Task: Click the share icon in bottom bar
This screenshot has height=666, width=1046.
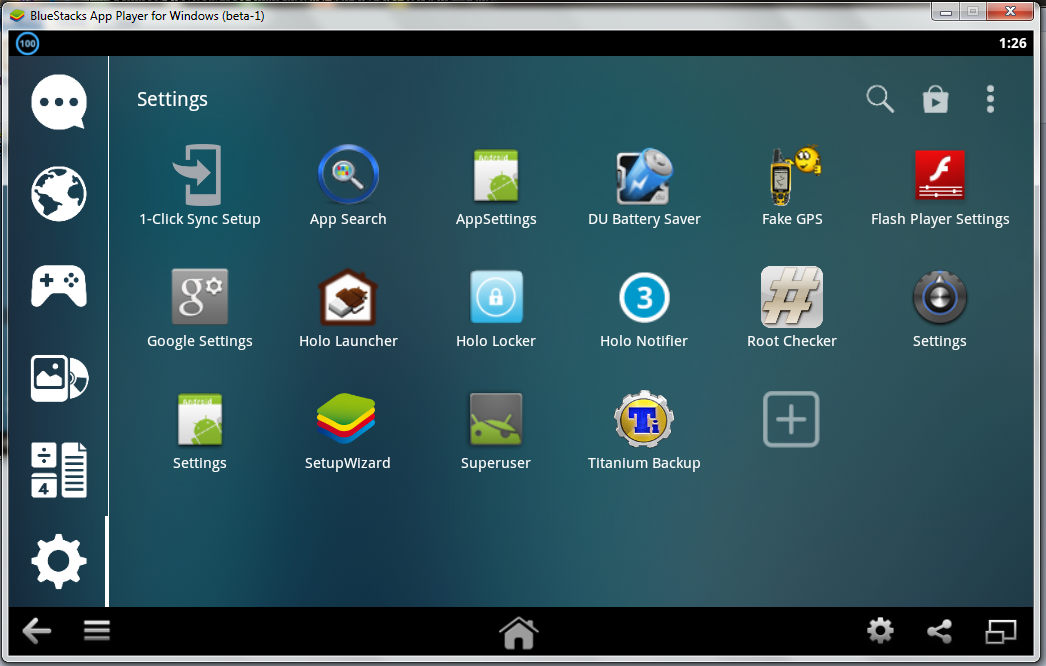Action: tap(939, 631)
